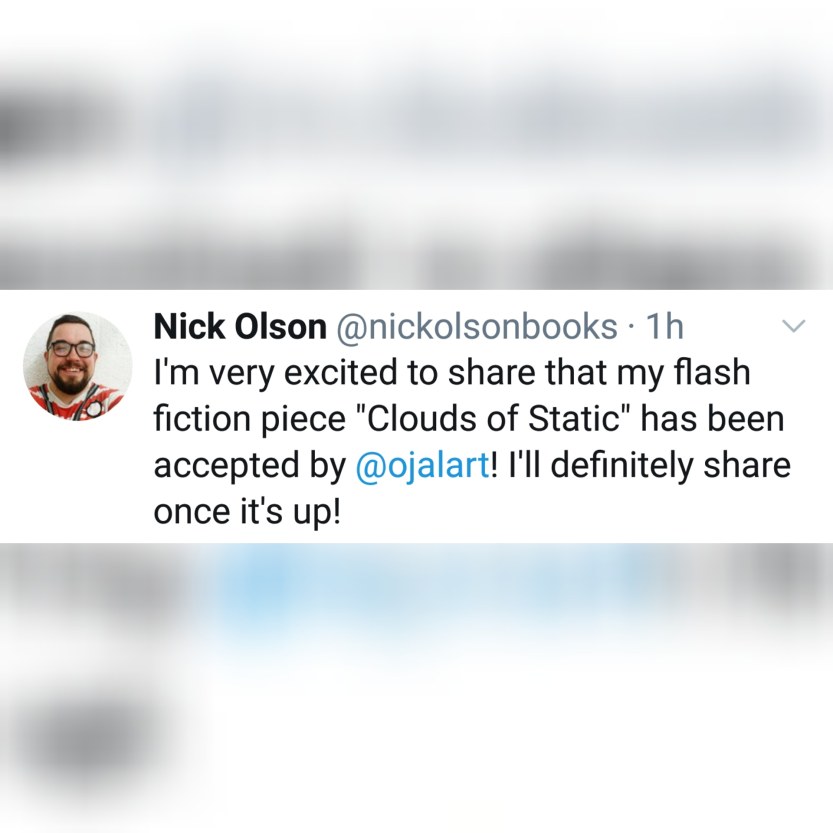Open the blurred tweet above Nick Olson's post
The height and width of the screenshot is (833, 833).
[x=416, y=159]
